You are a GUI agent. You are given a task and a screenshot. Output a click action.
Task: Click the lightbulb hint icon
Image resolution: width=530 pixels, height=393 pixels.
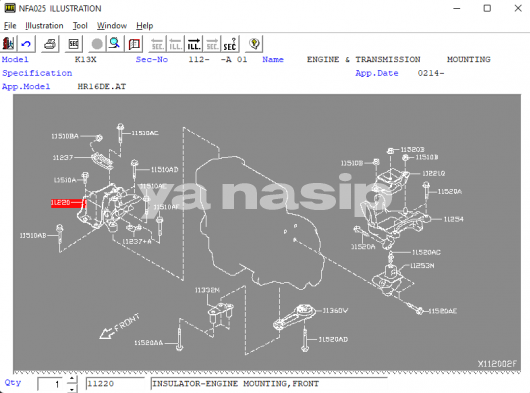[x=254, y=44]
